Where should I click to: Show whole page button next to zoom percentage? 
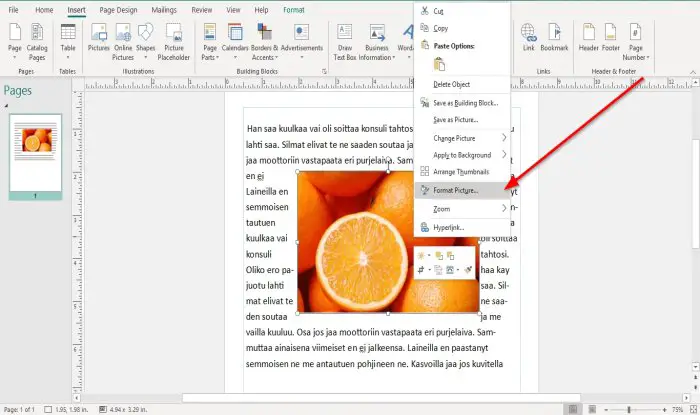tap(693, 409)
